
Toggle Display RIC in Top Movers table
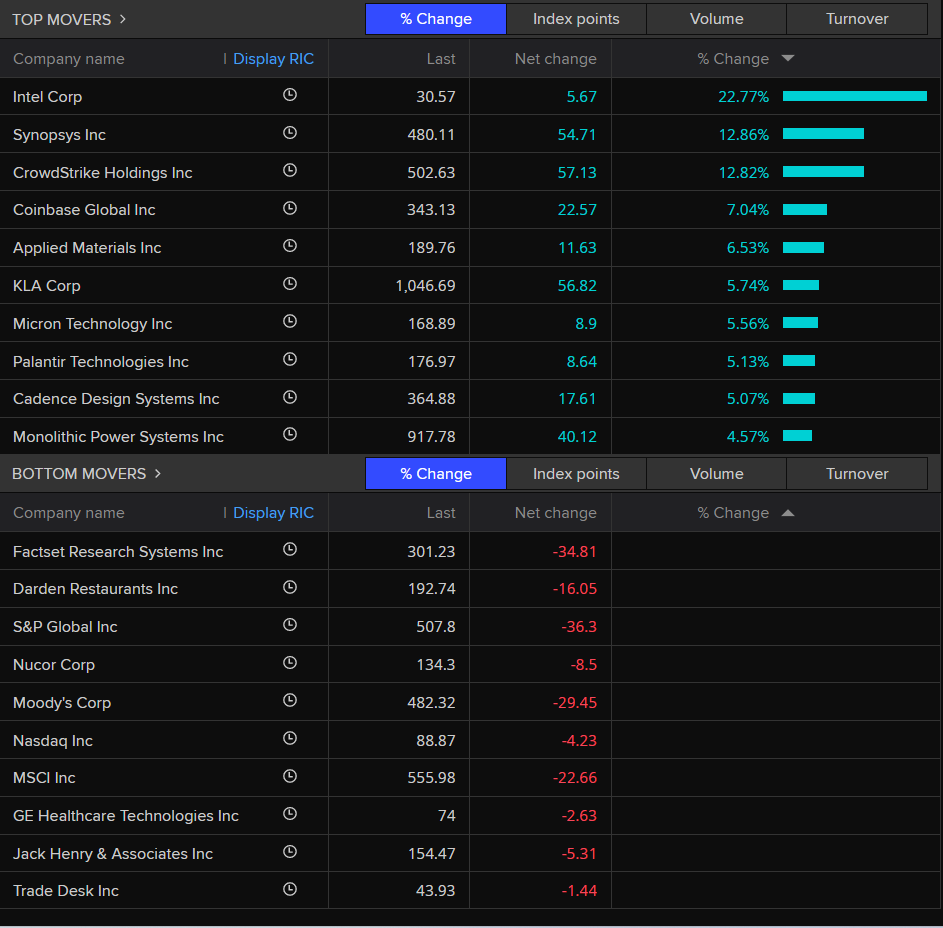272,59
